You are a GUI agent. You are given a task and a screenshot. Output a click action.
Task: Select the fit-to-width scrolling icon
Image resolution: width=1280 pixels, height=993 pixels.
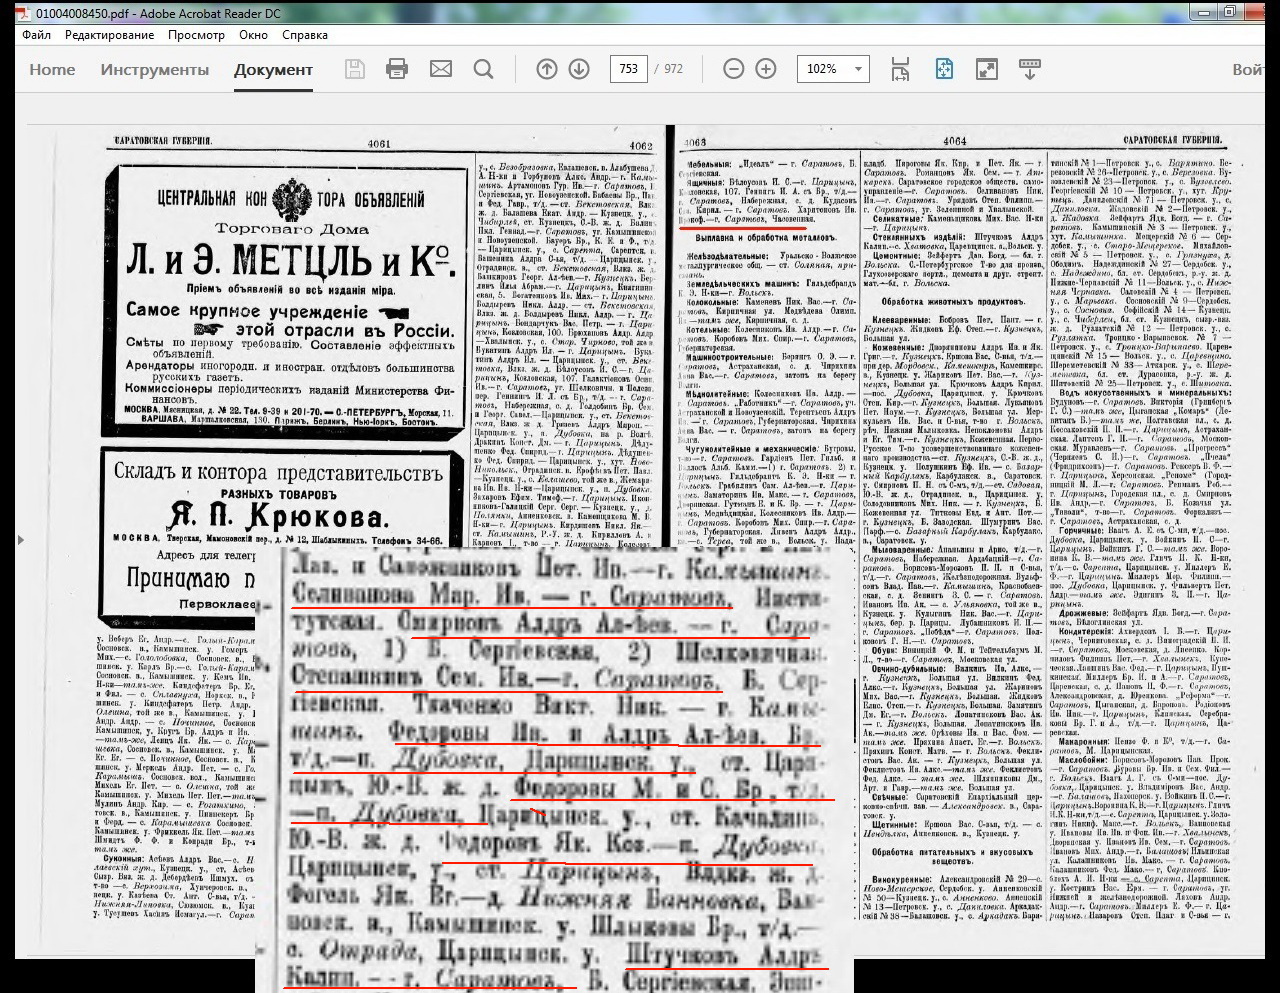900,69
